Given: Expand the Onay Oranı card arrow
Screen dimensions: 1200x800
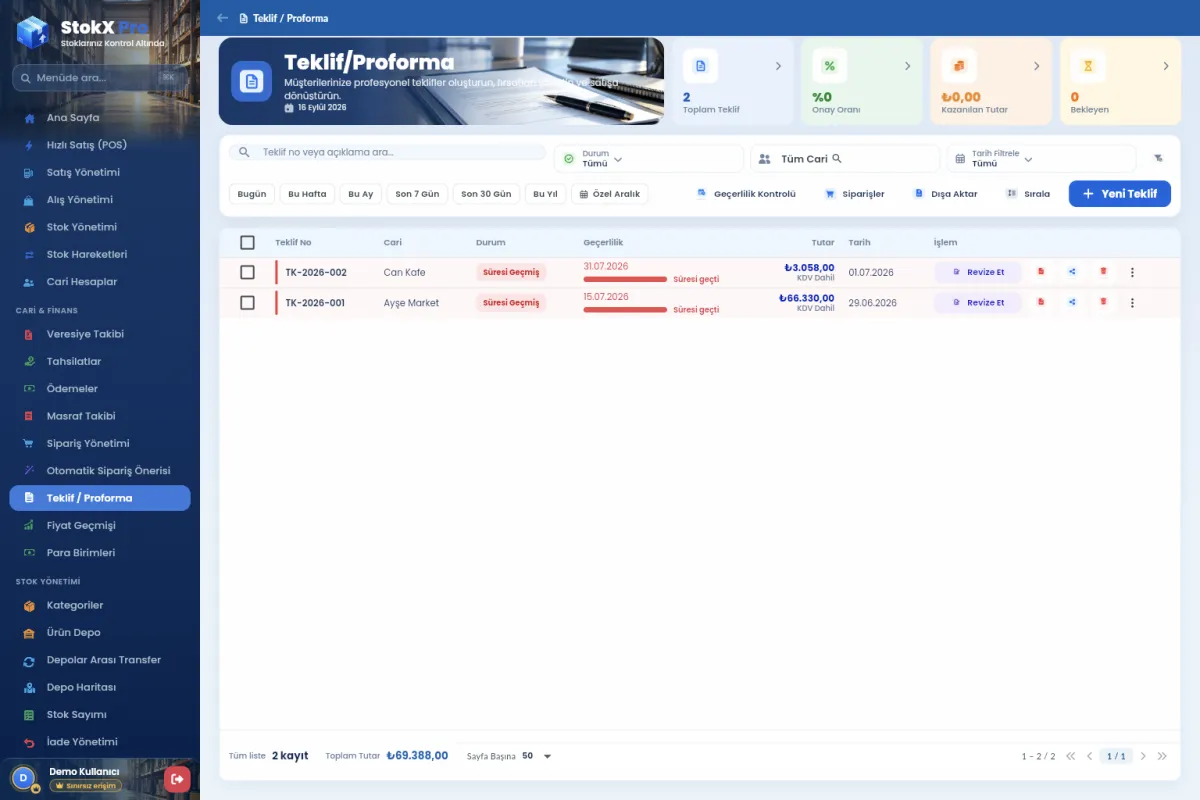Looking at the screenshot, I should click(907, 66).
